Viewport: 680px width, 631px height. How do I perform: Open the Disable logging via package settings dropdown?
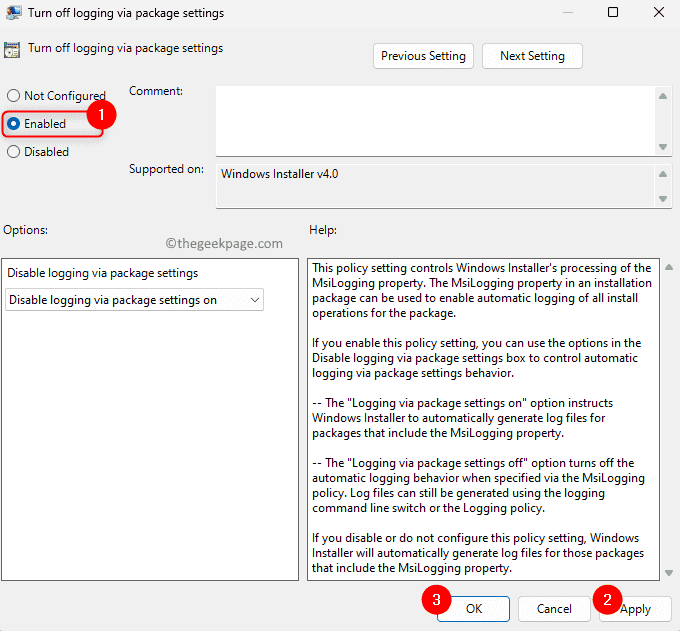[134, 300]
